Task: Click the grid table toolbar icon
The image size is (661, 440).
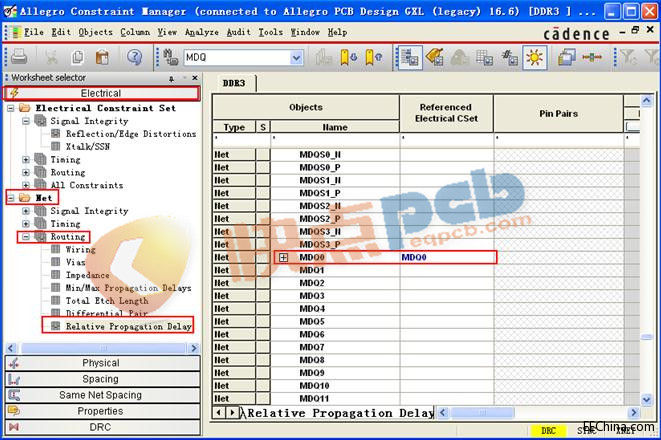Action: (484, 57)
